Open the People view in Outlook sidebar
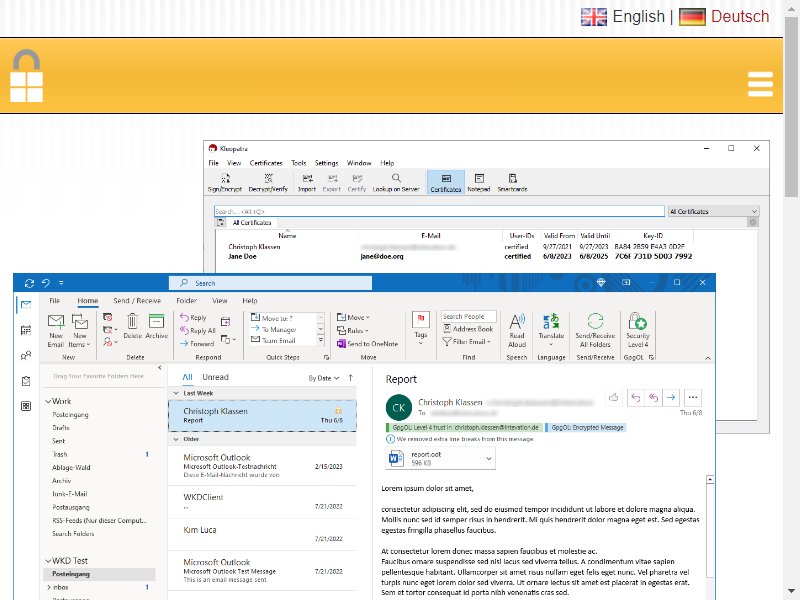800x600 pixels. 26,356
